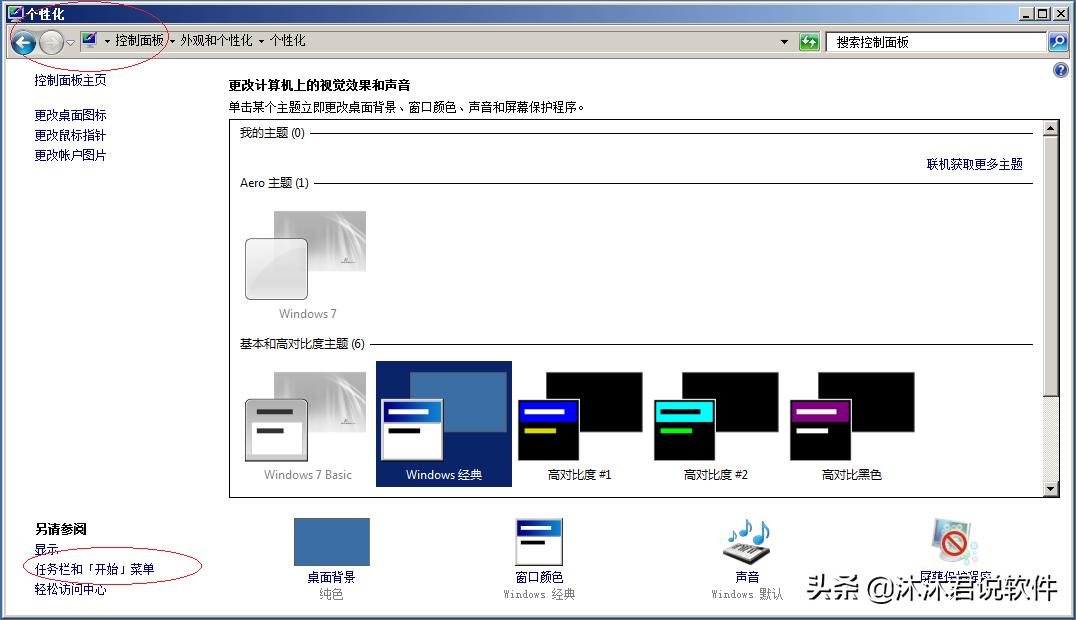Click the Personalization icon in the address bar
1076x620 pixels.
pyautogui.click(x=88, y=41)
